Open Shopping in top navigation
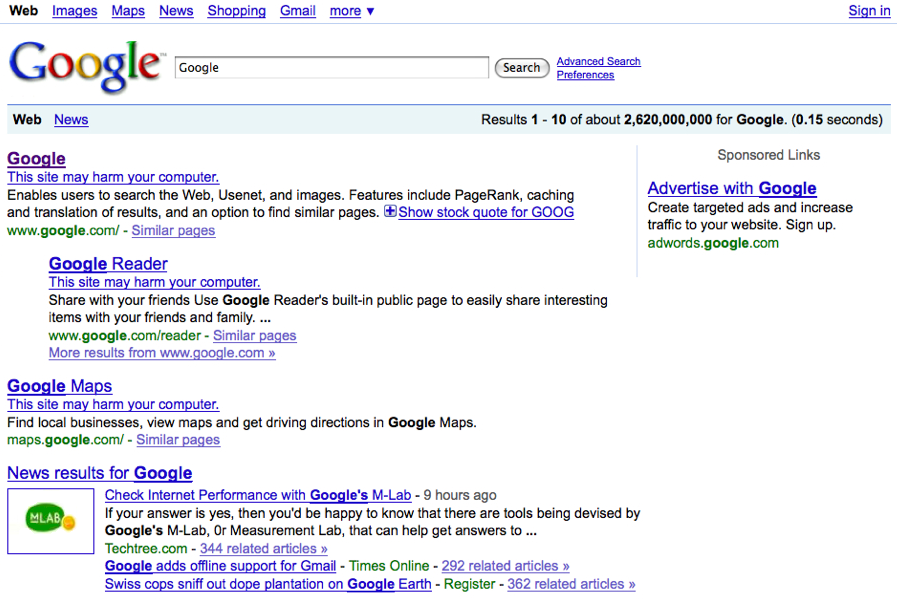This screenshot has height=606, width=897. pos(236,11)
